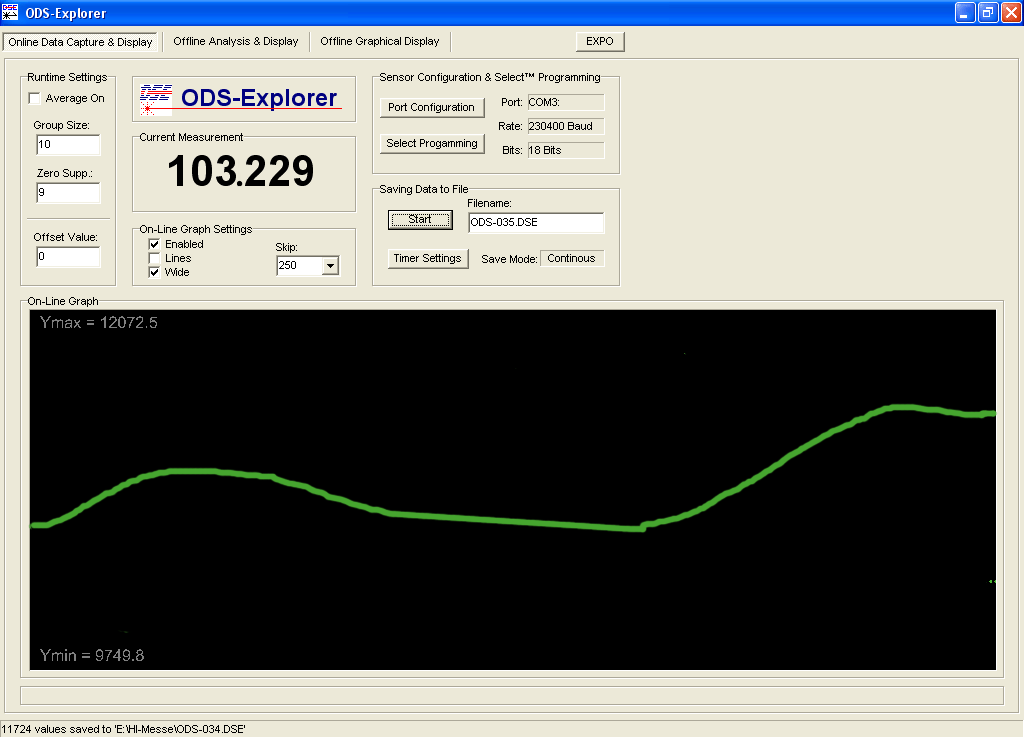Switch to the Offline Analysis & Display tab
Image resolution: width=1024 pixels, height=737 pixels.
pos(235,41)
